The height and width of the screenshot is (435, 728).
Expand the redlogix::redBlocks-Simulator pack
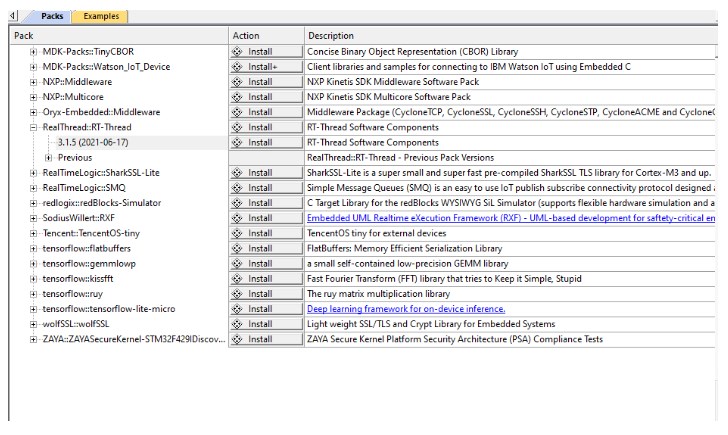click(33, 203)
